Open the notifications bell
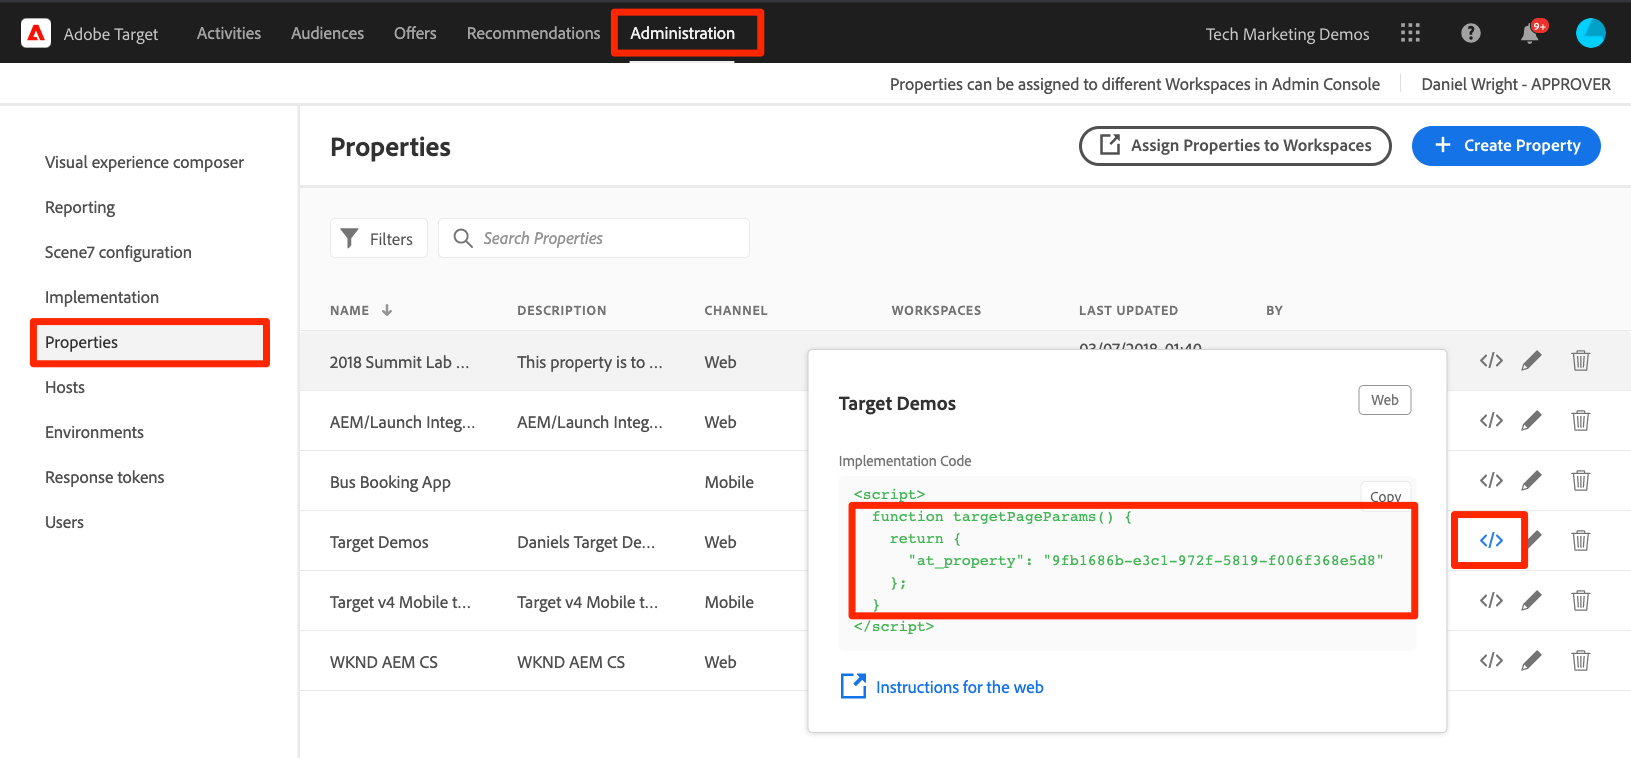 [x=1530, y=34]
